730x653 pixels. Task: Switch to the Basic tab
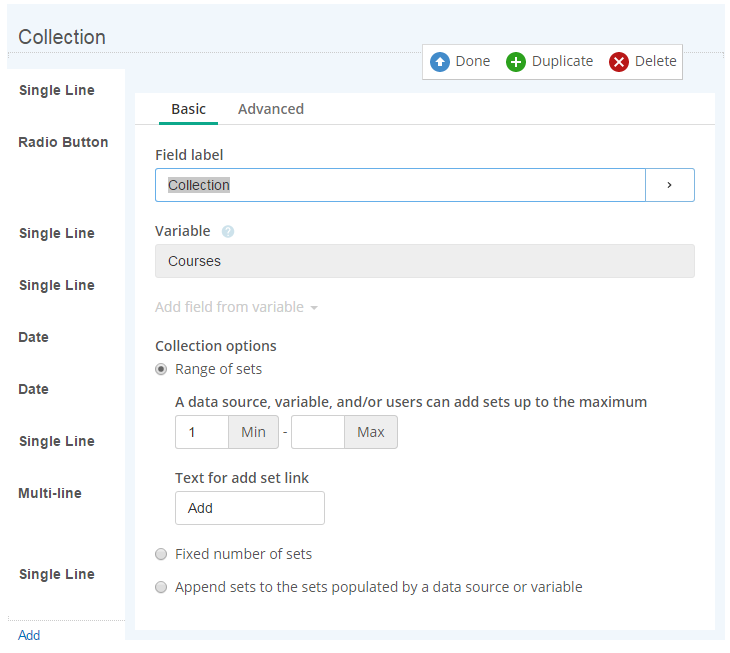(x=189, y=109)
